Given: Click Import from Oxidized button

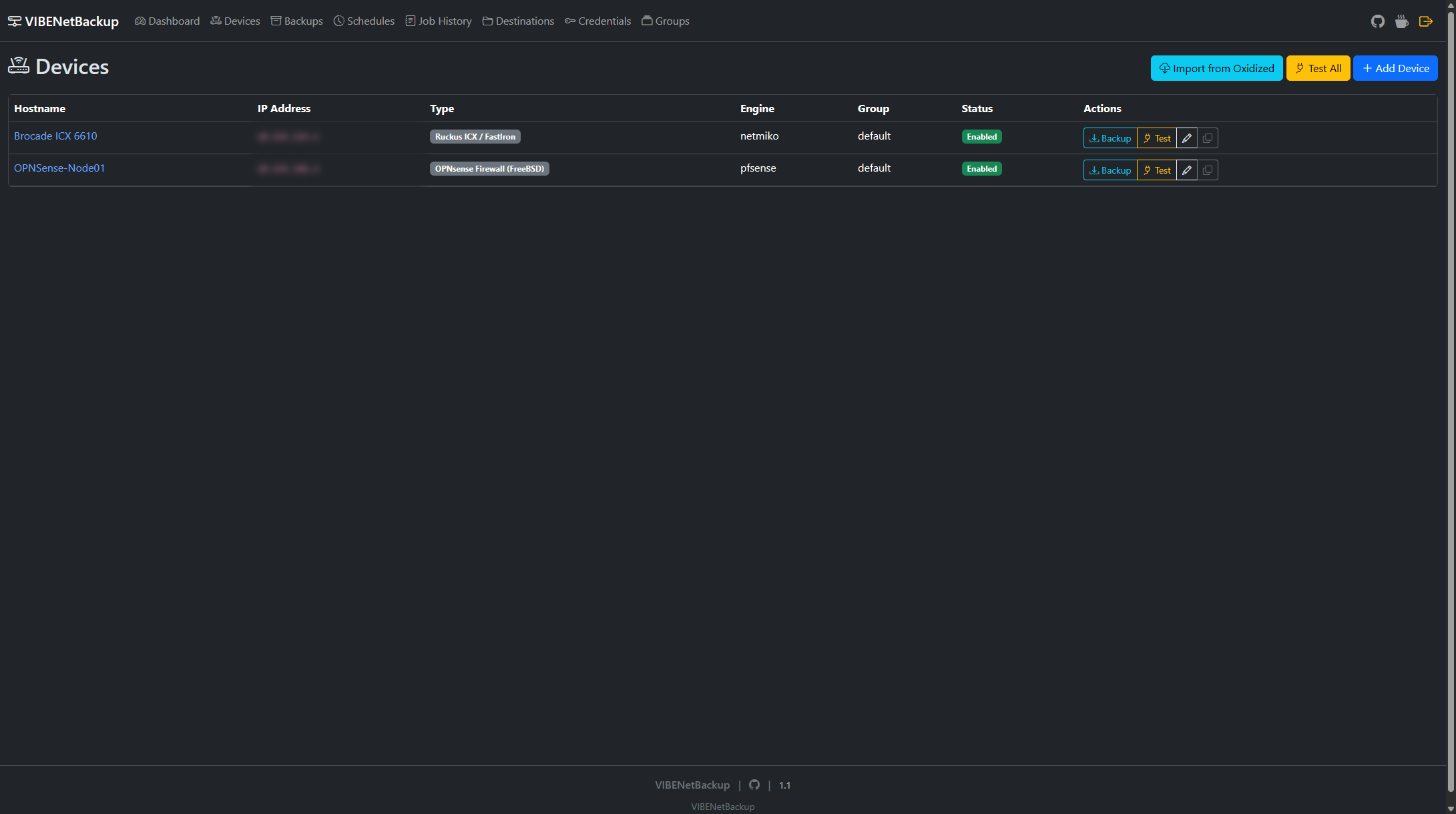Looking at the screenshot, I should click(x=1217, y=68).
